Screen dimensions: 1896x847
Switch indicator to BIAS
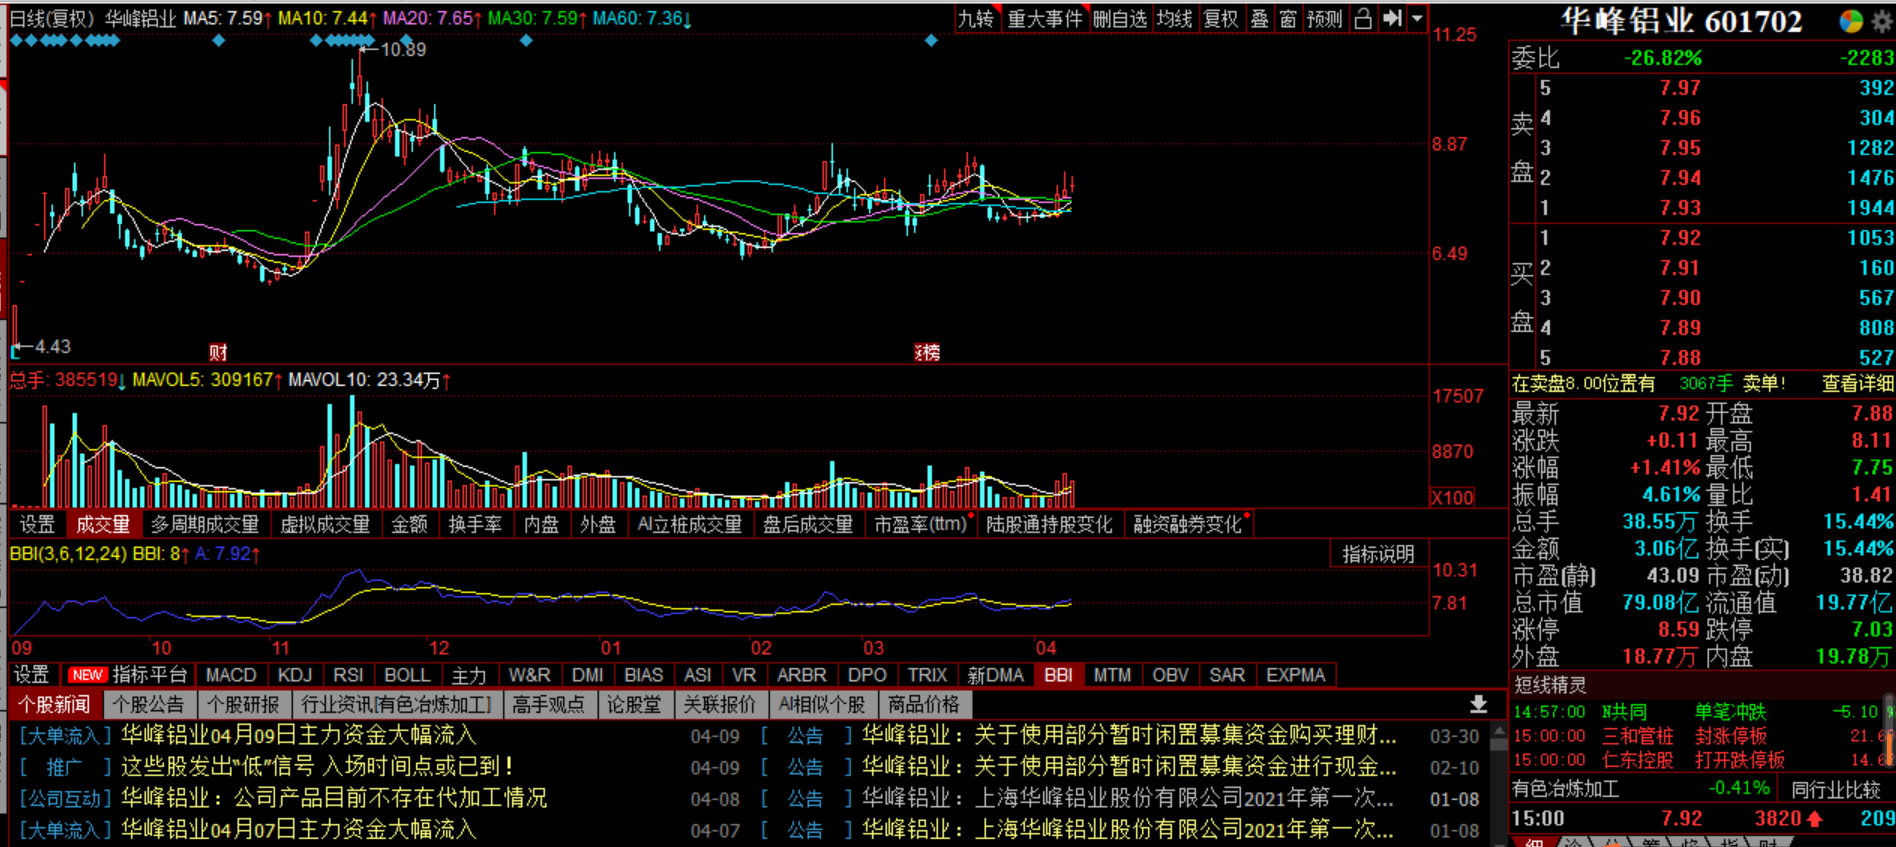click(x=644, y=675)
